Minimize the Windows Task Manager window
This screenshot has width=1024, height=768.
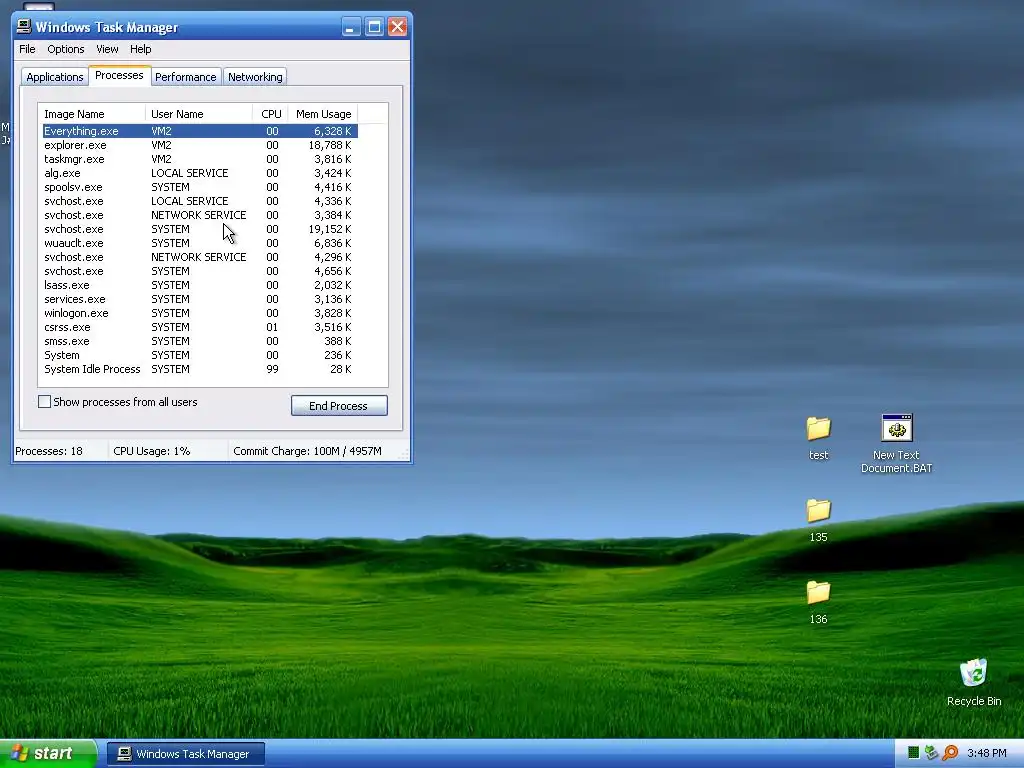351,27
